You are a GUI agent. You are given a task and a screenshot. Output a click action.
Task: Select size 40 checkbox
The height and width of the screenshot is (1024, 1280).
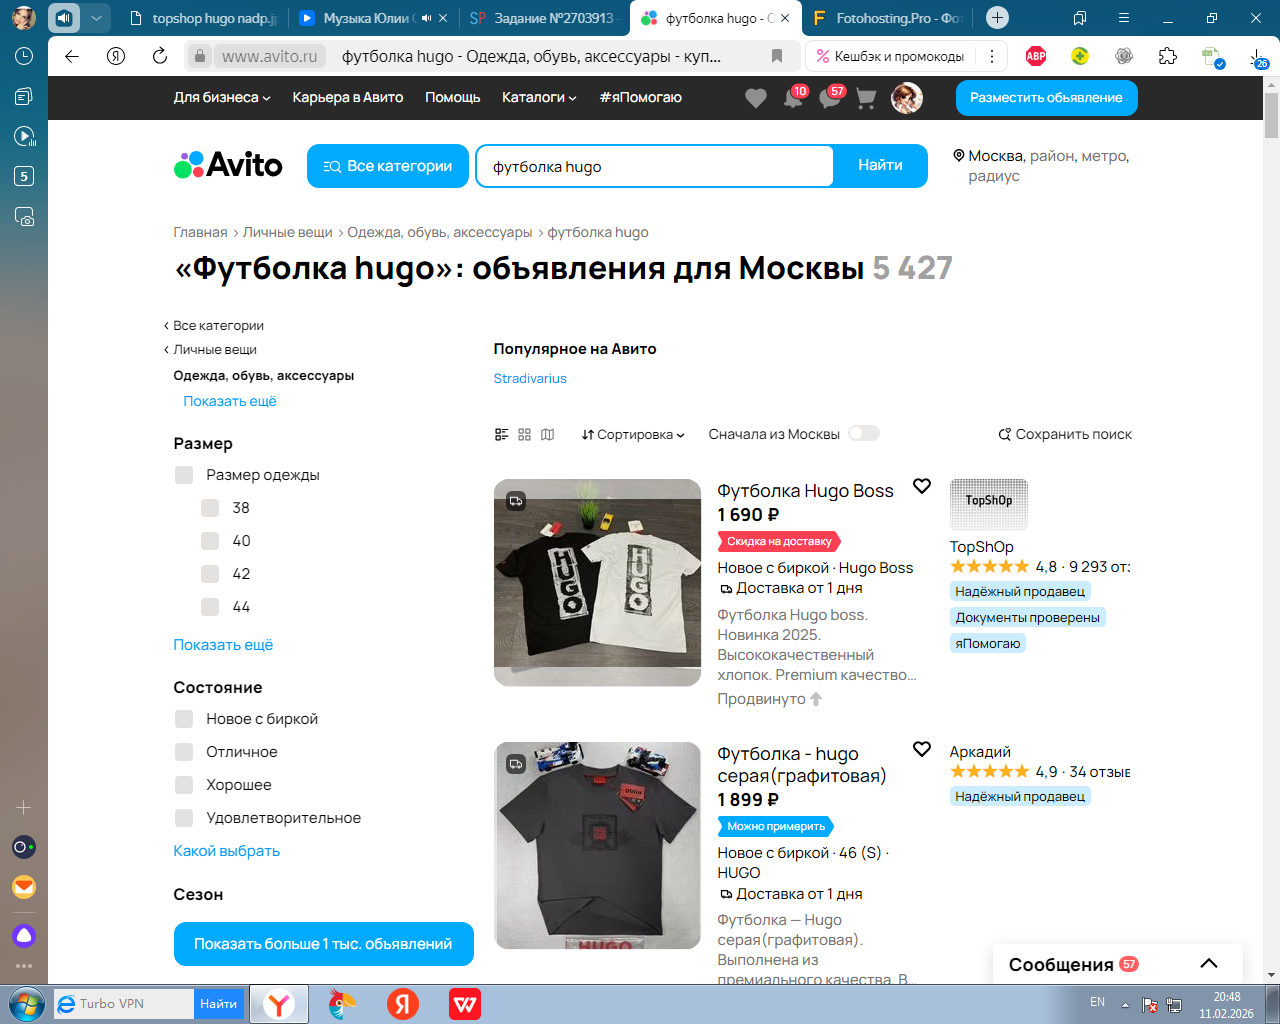(210, 541)
